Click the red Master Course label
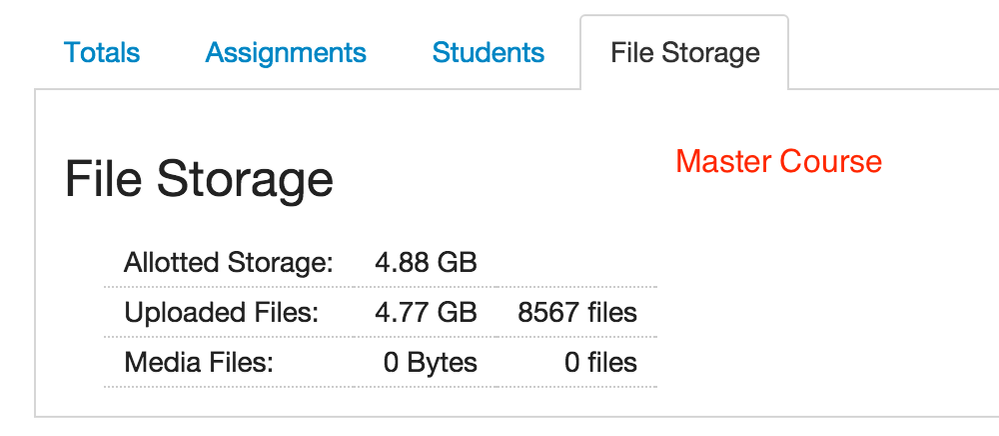 (x=779, y=161)
